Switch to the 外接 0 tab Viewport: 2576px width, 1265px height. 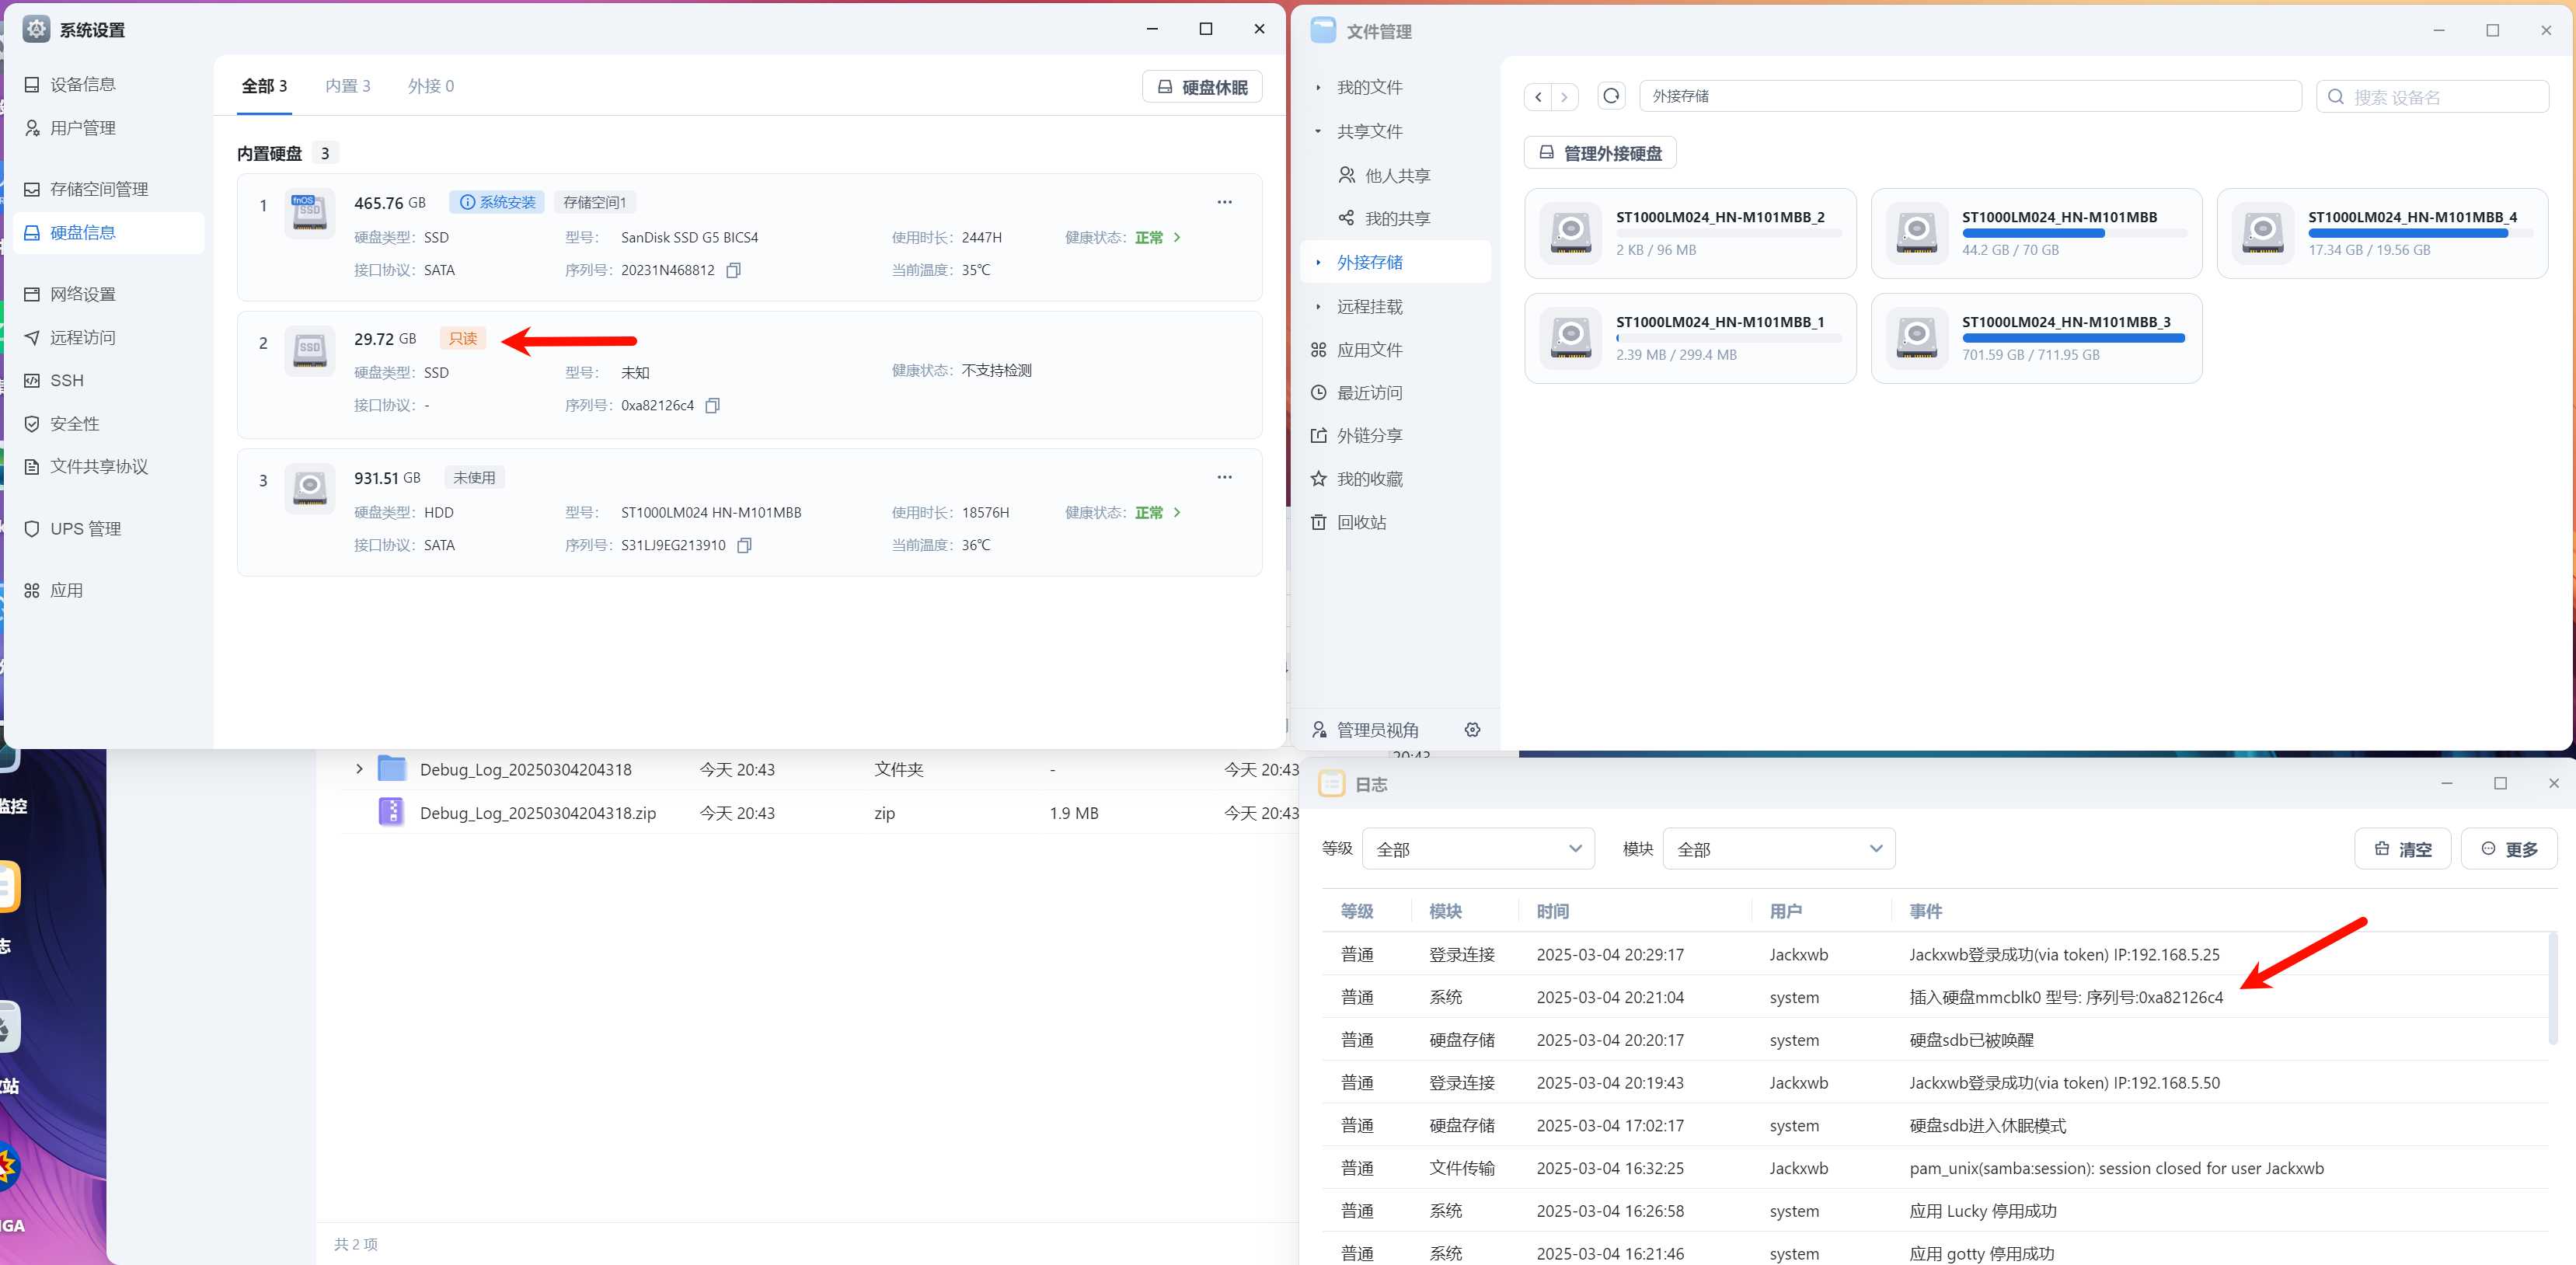click(431, 86)
